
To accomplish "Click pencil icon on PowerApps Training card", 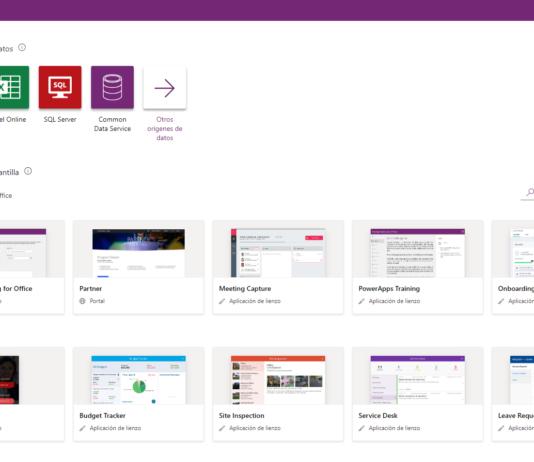I will tap(362, 301).
